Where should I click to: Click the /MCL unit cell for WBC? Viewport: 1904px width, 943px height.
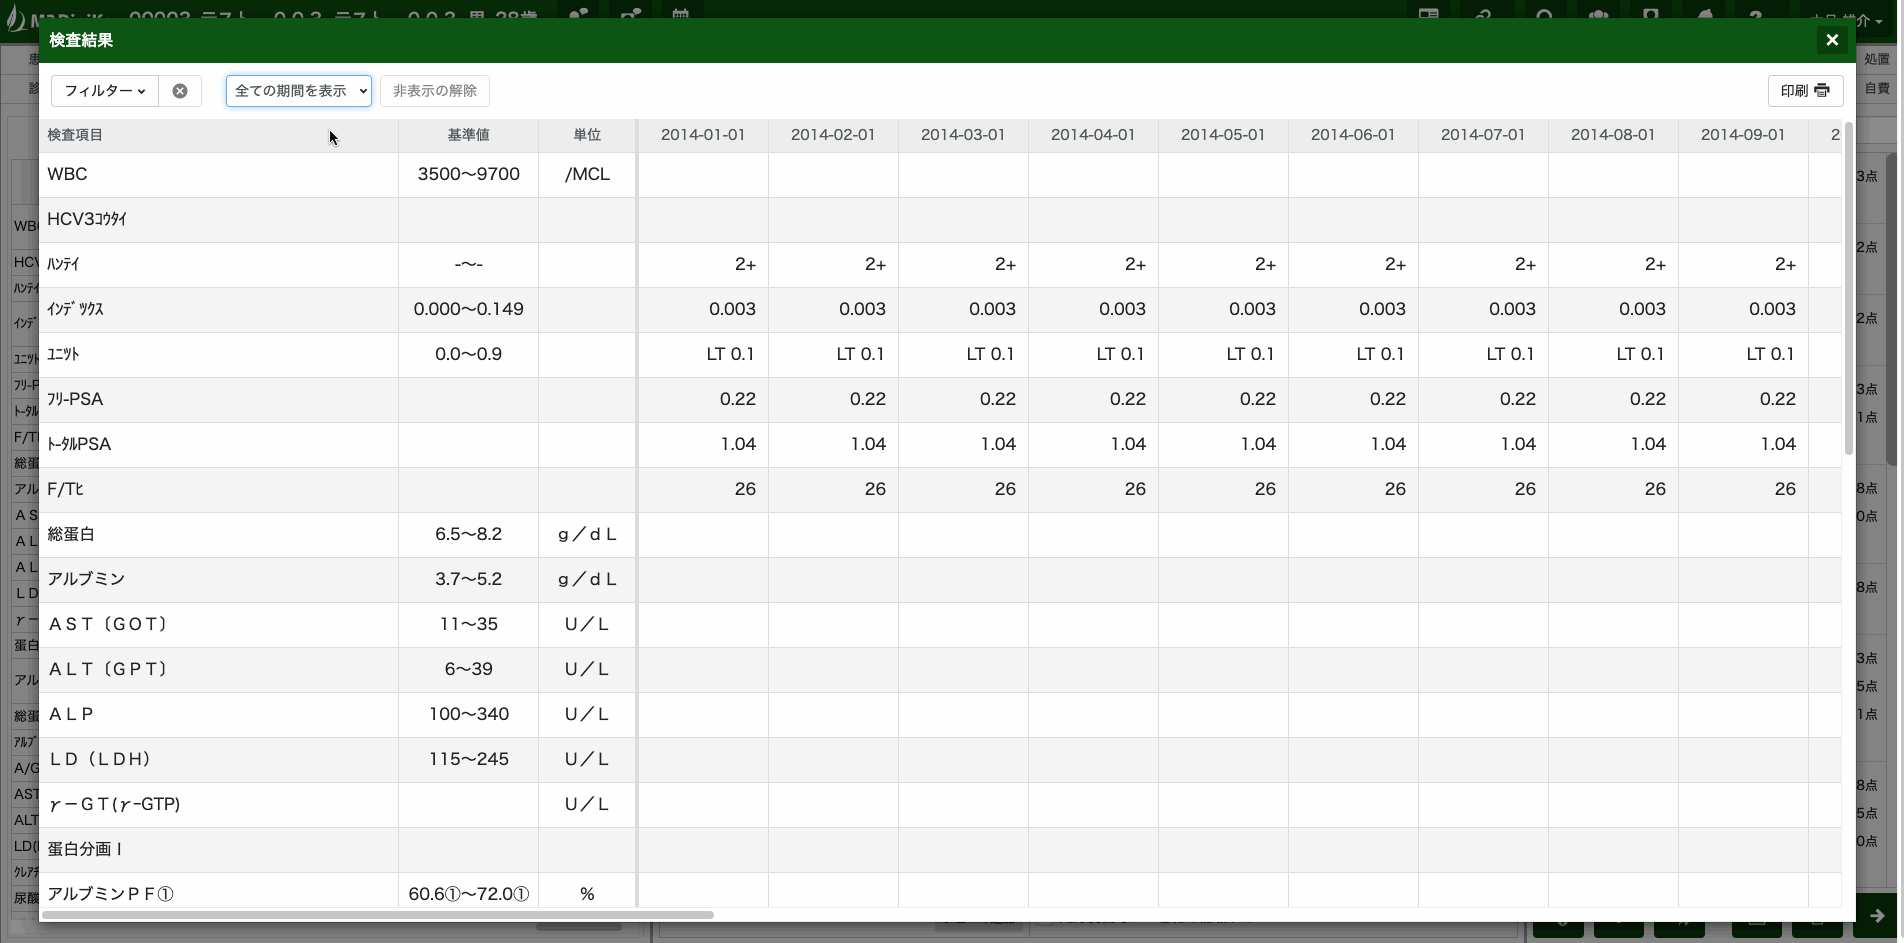pyautogui.click(x=587, y=174)
